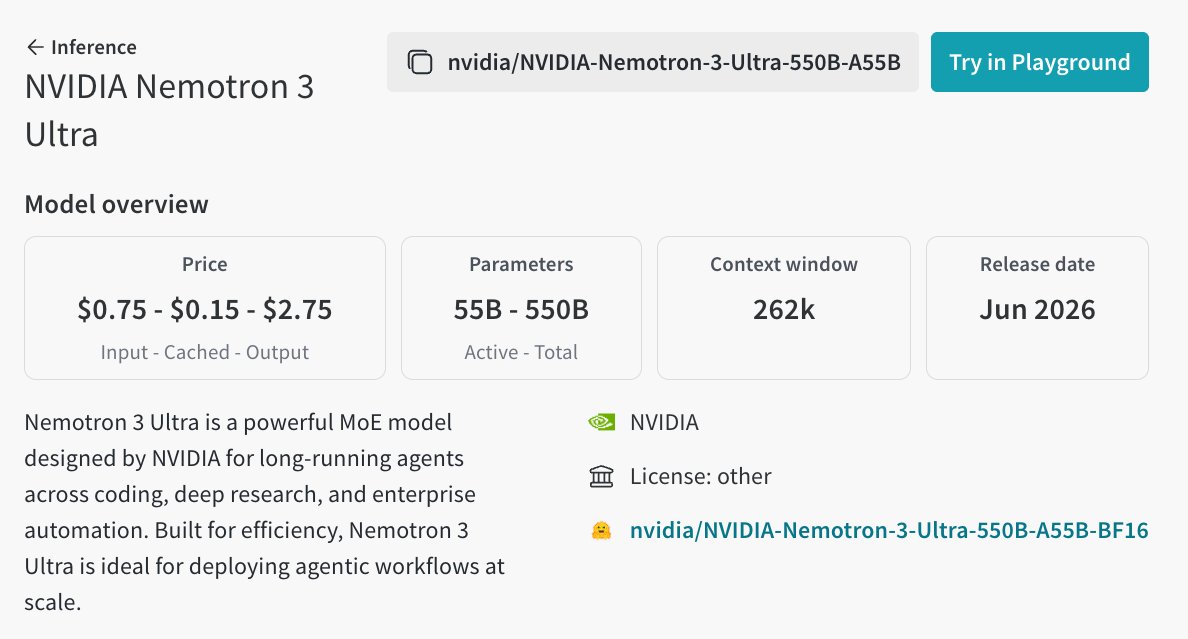Viewport: 1188px width, 639px height.
Task: Click the Jun 2026 value
Action: coord(1037,309)
